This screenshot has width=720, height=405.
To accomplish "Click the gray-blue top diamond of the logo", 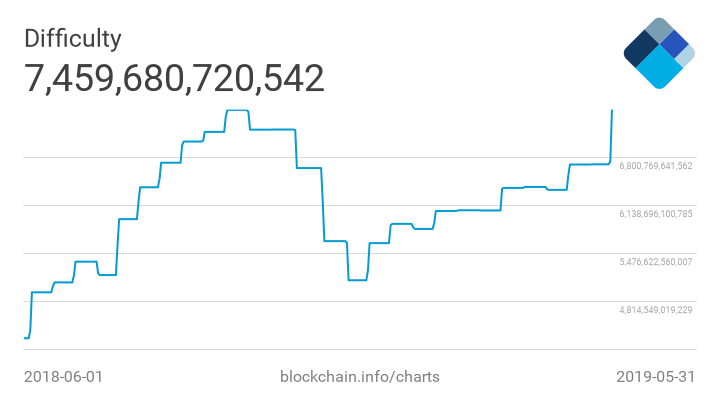I will coord(658,30).
